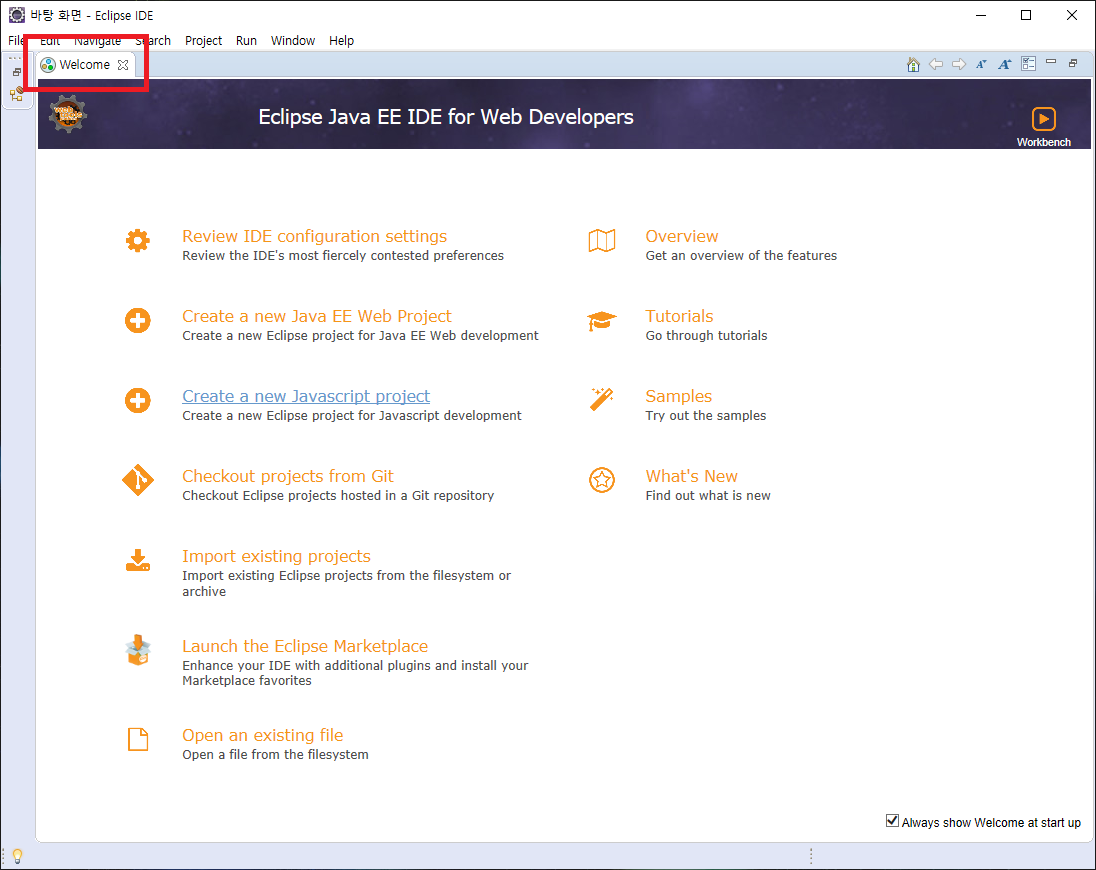
Task: Minimize the Welcome view
Action: [1051, 62]
